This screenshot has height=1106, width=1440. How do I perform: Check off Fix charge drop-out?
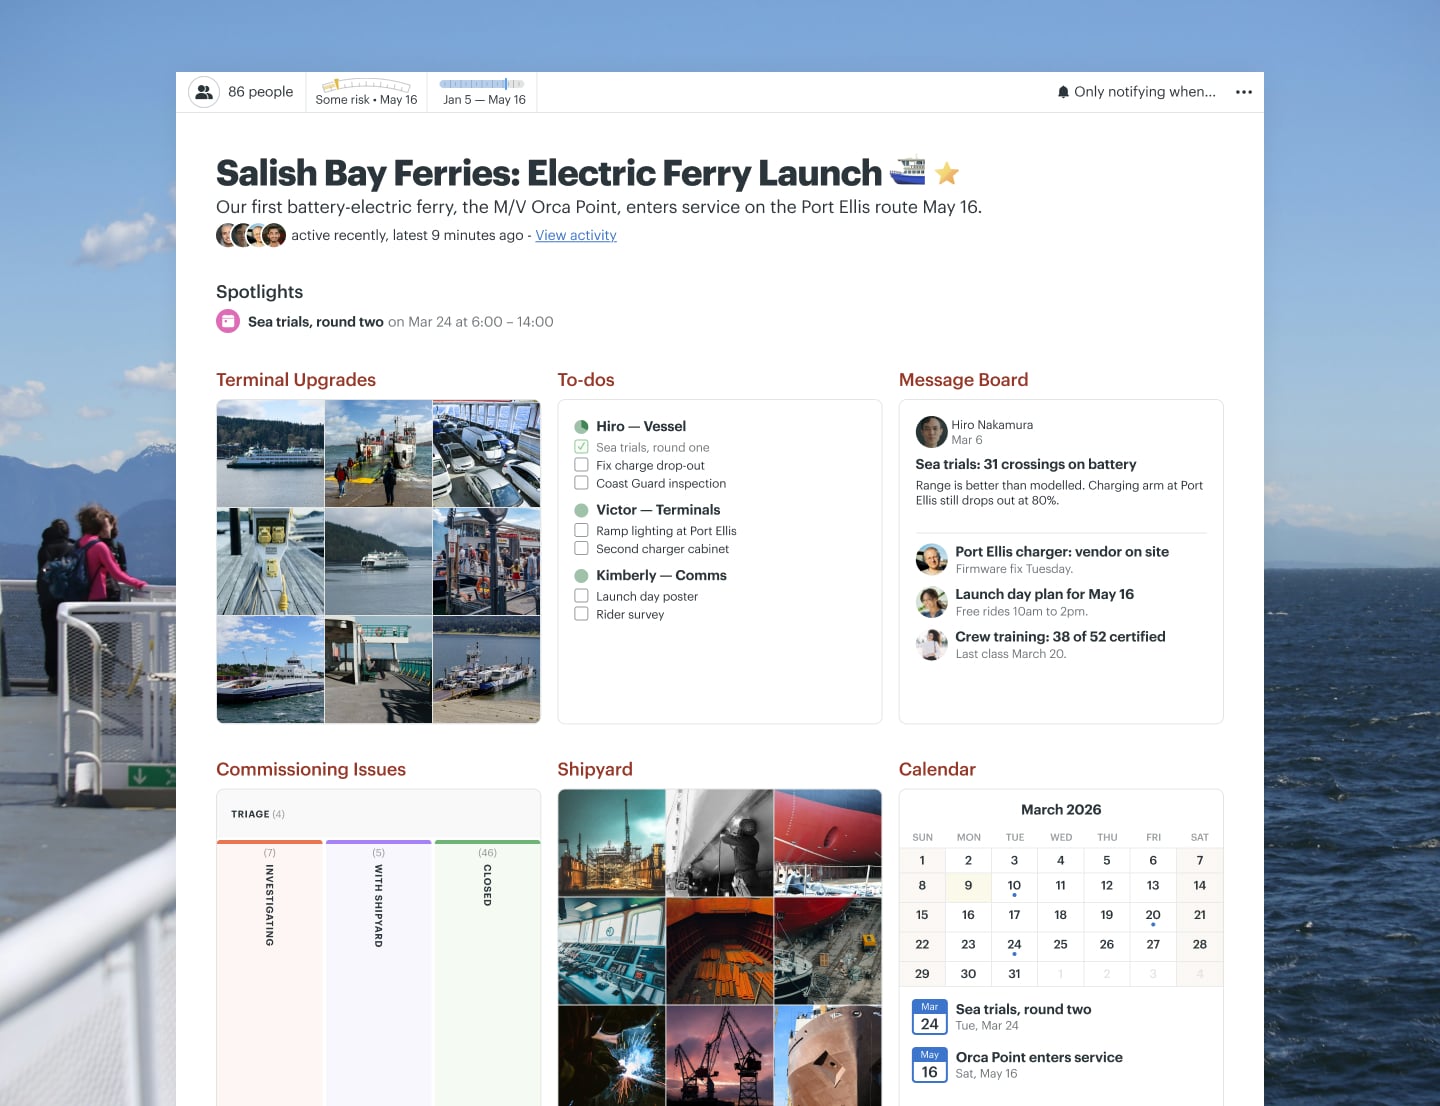click(x=581, y=465)
